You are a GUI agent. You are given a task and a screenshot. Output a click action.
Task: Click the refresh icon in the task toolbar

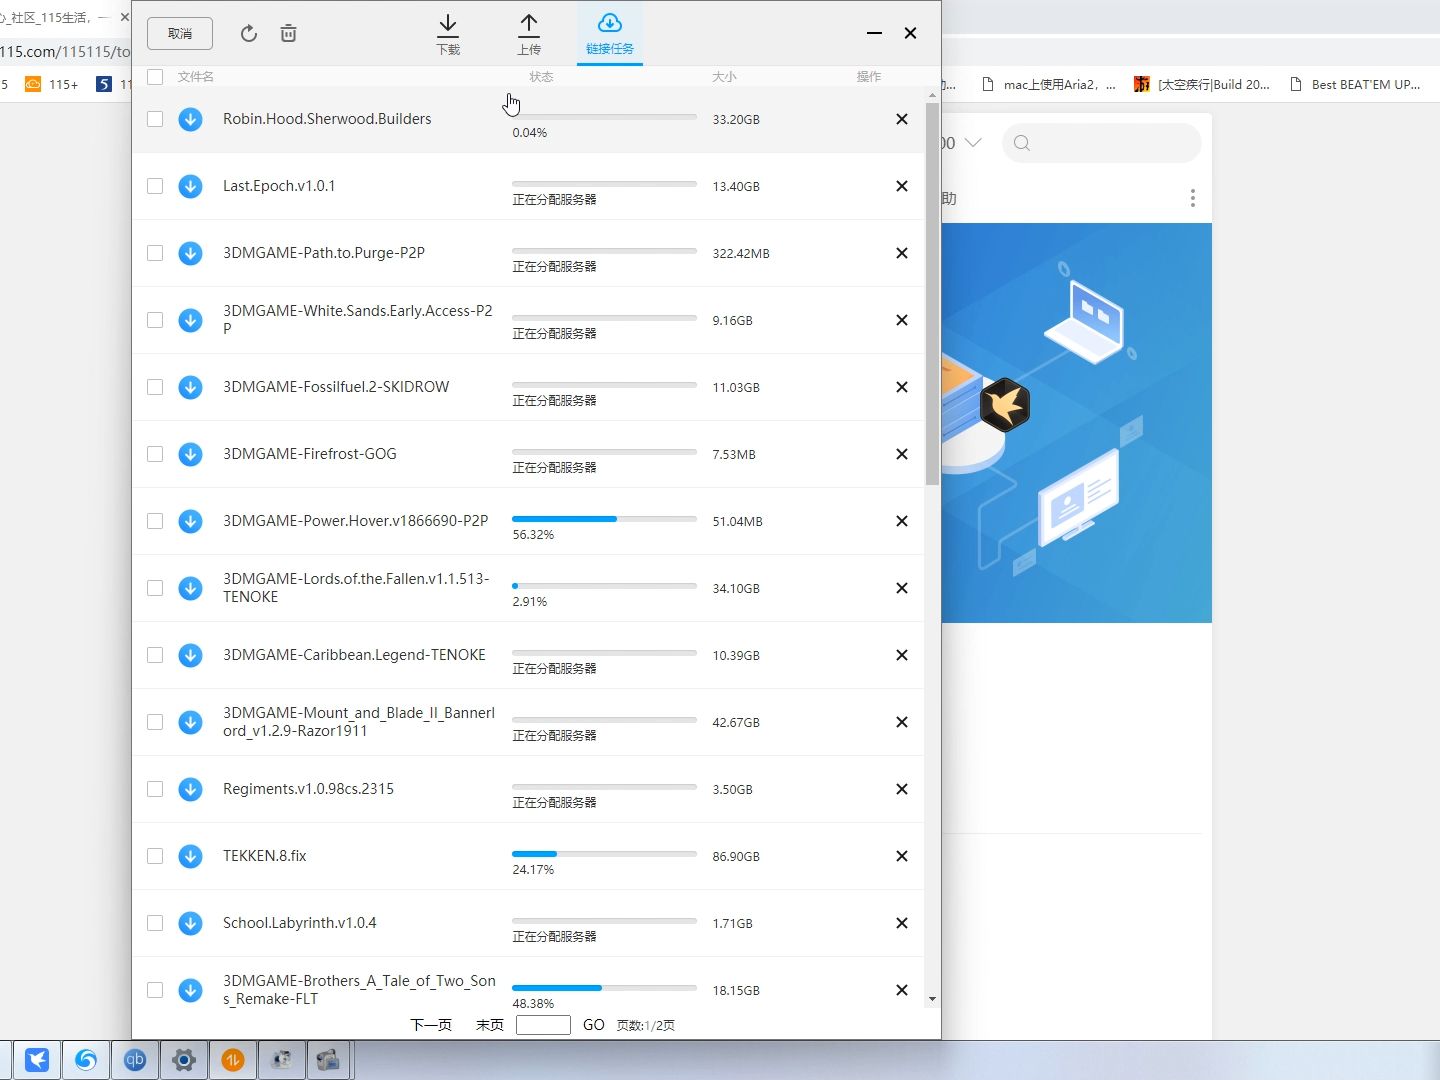click(249, 33)
